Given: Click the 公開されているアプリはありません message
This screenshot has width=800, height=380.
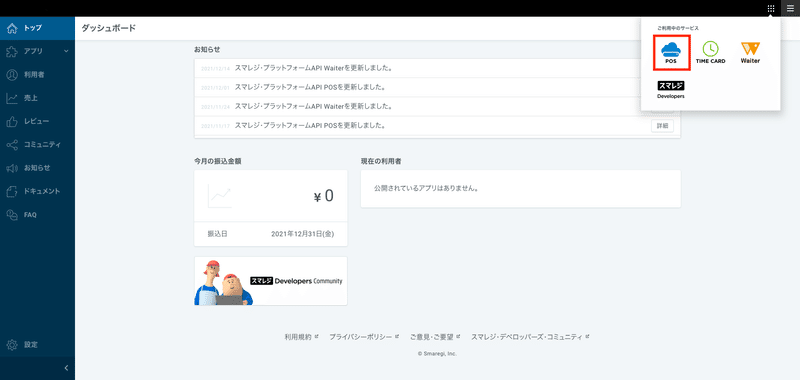Looking at the screenshot, I should click(x=426, y=188).
